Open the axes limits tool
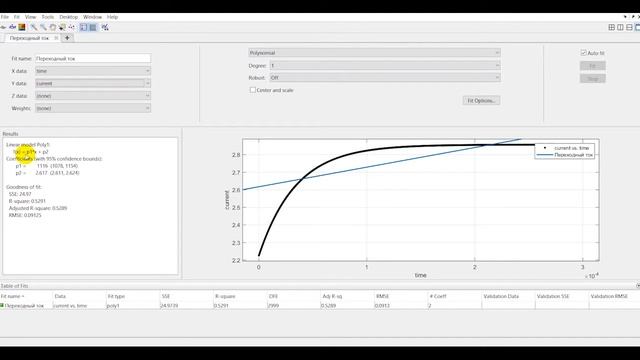The height and width of the screenshot is (360, 640). 105,27
